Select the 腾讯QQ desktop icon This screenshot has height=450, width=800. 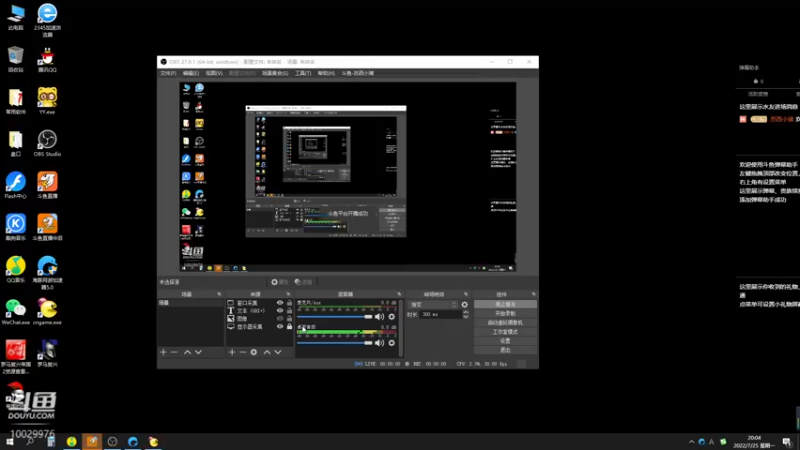(x=47, y=59)
